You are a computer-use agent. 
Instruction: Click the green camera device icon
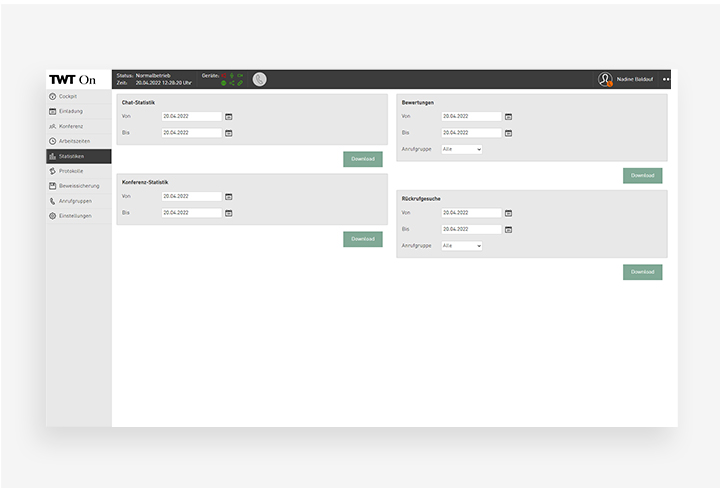tap(240, 75)
